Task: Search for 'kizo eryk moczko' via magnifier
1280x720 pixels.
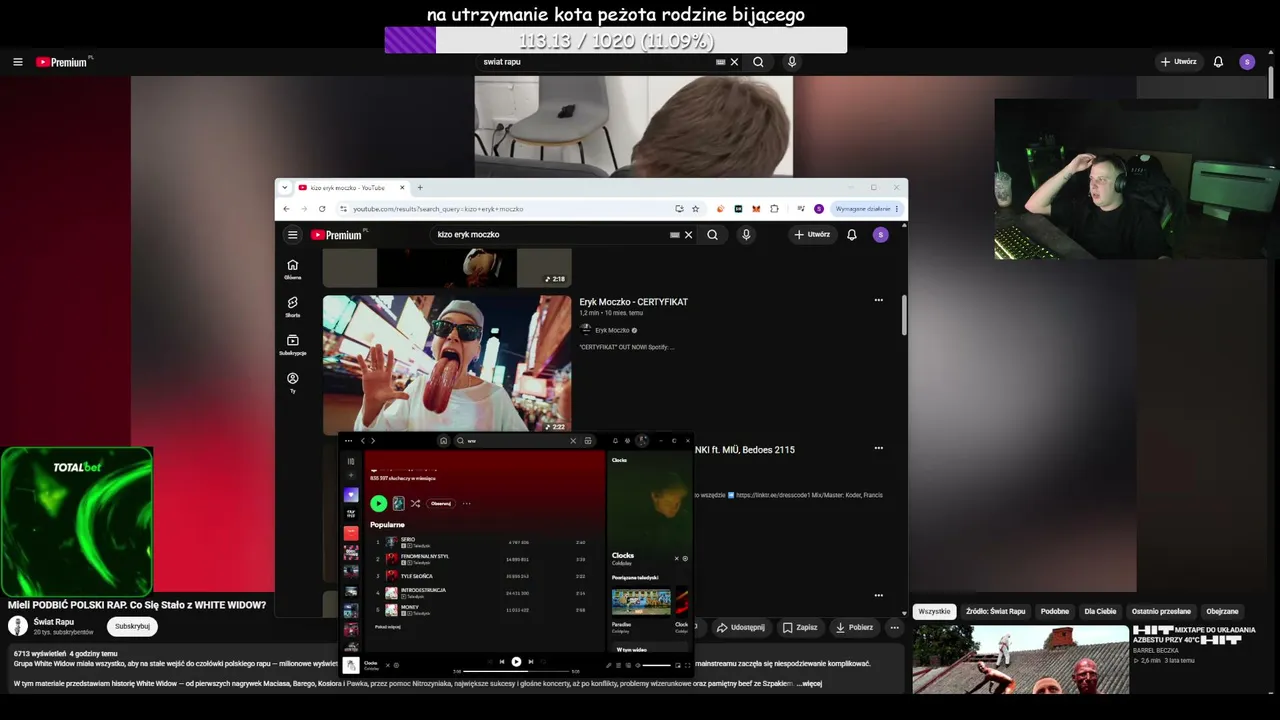Action: point(712,235)
